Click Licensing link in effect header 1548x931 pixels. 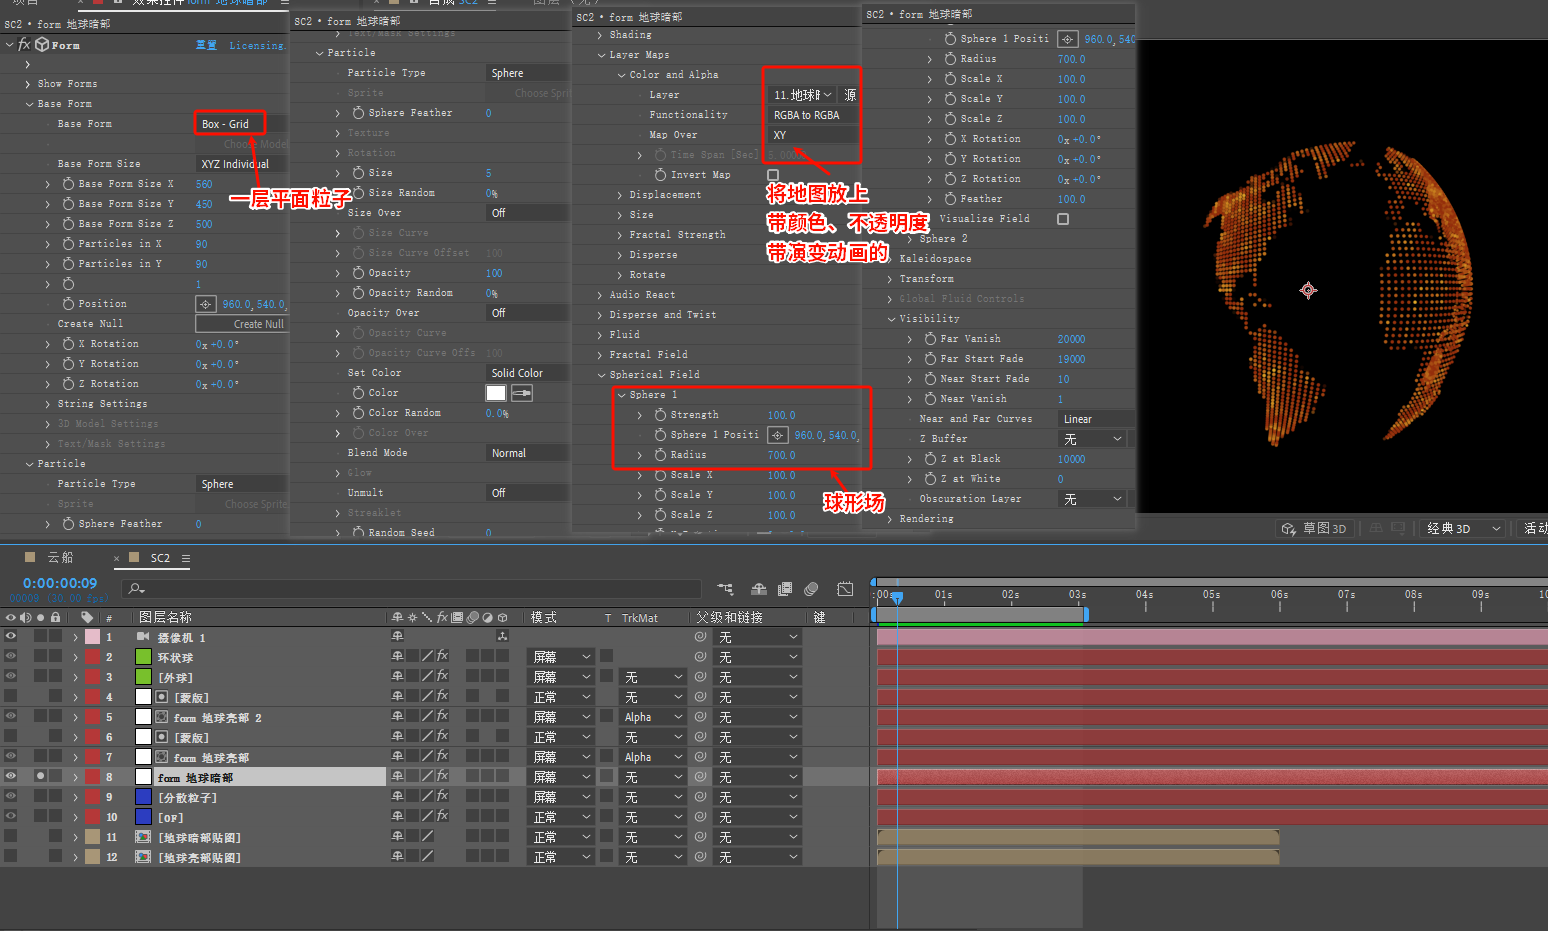(x=256, y=45)
